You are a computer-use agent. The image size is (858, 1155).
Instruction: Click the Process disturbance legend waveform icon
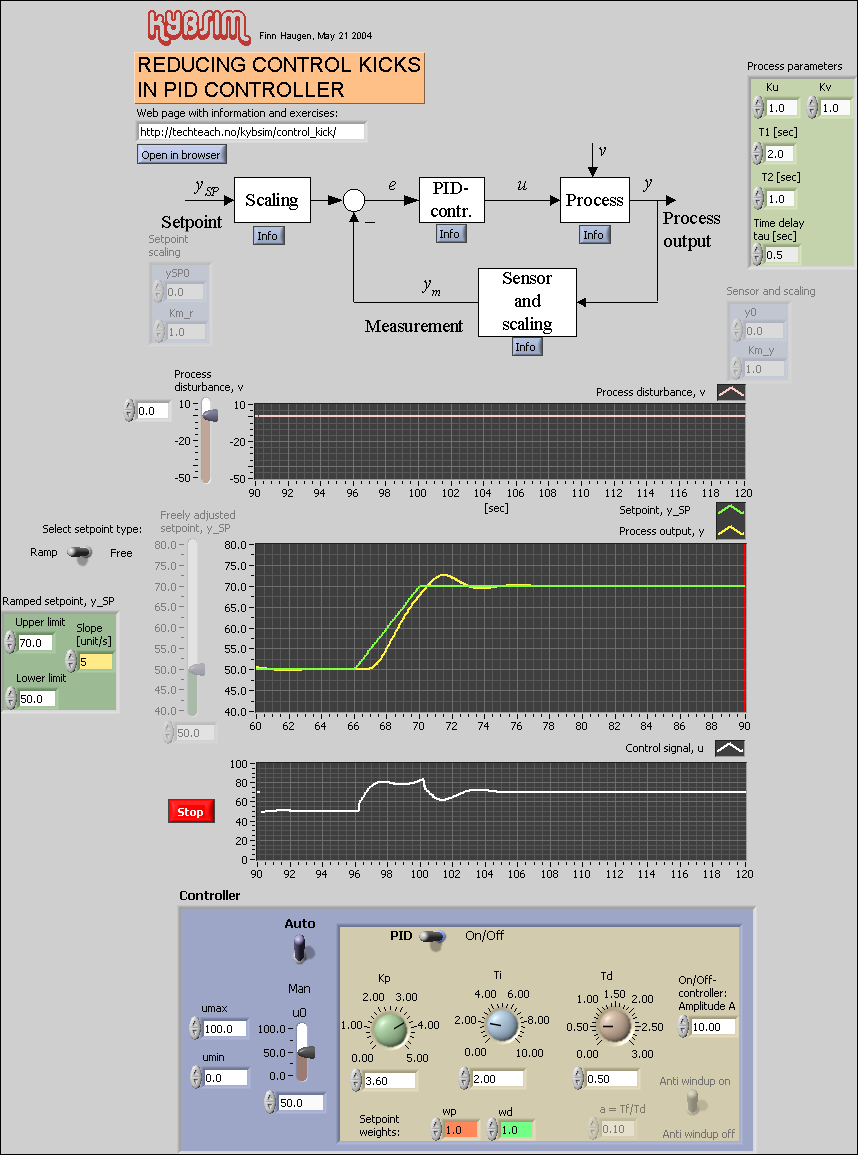(x=730, y=391)
